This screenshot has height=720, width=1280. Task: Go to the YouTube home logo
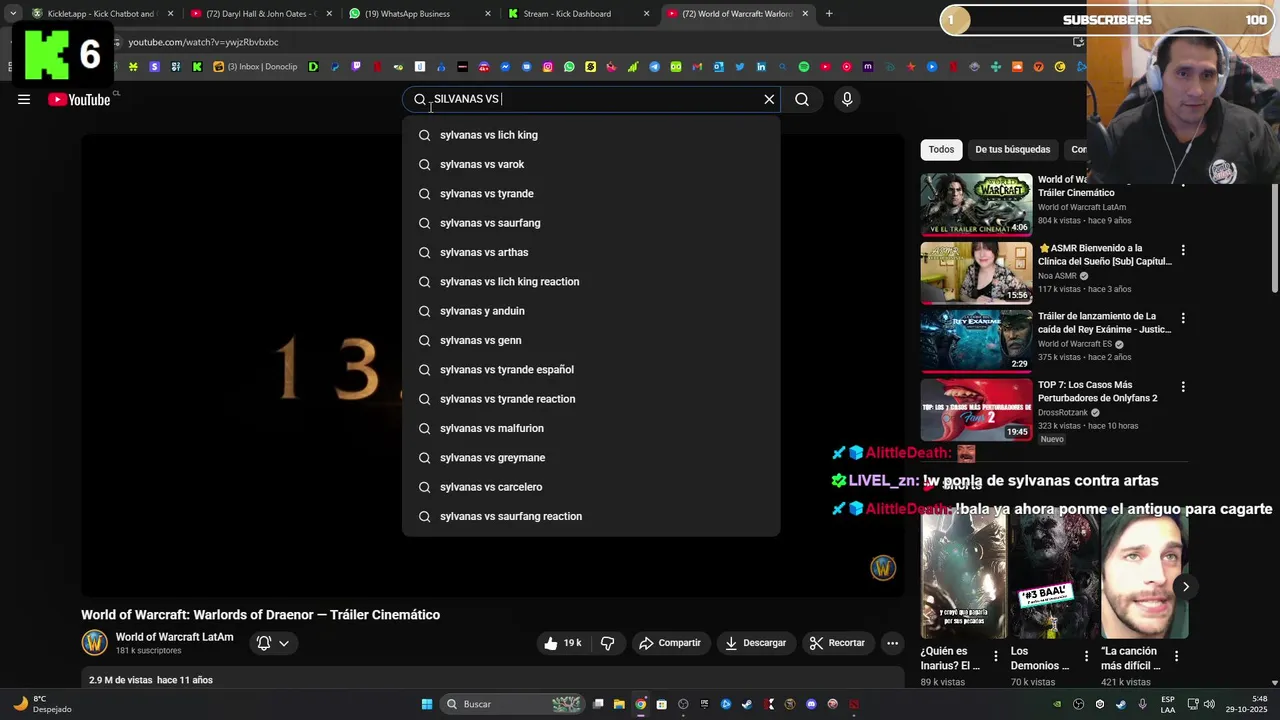click(x=79, y=99)
